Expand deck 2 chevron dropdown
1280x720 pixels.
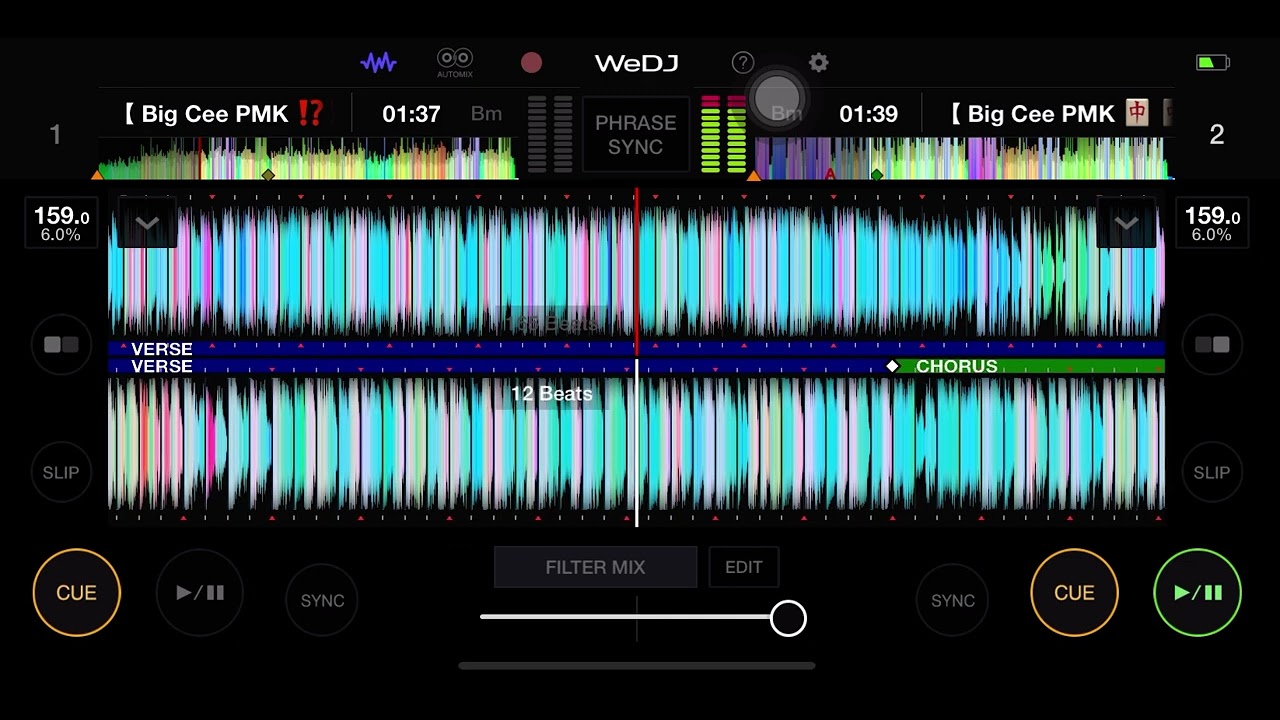(x=1126, y=223)
